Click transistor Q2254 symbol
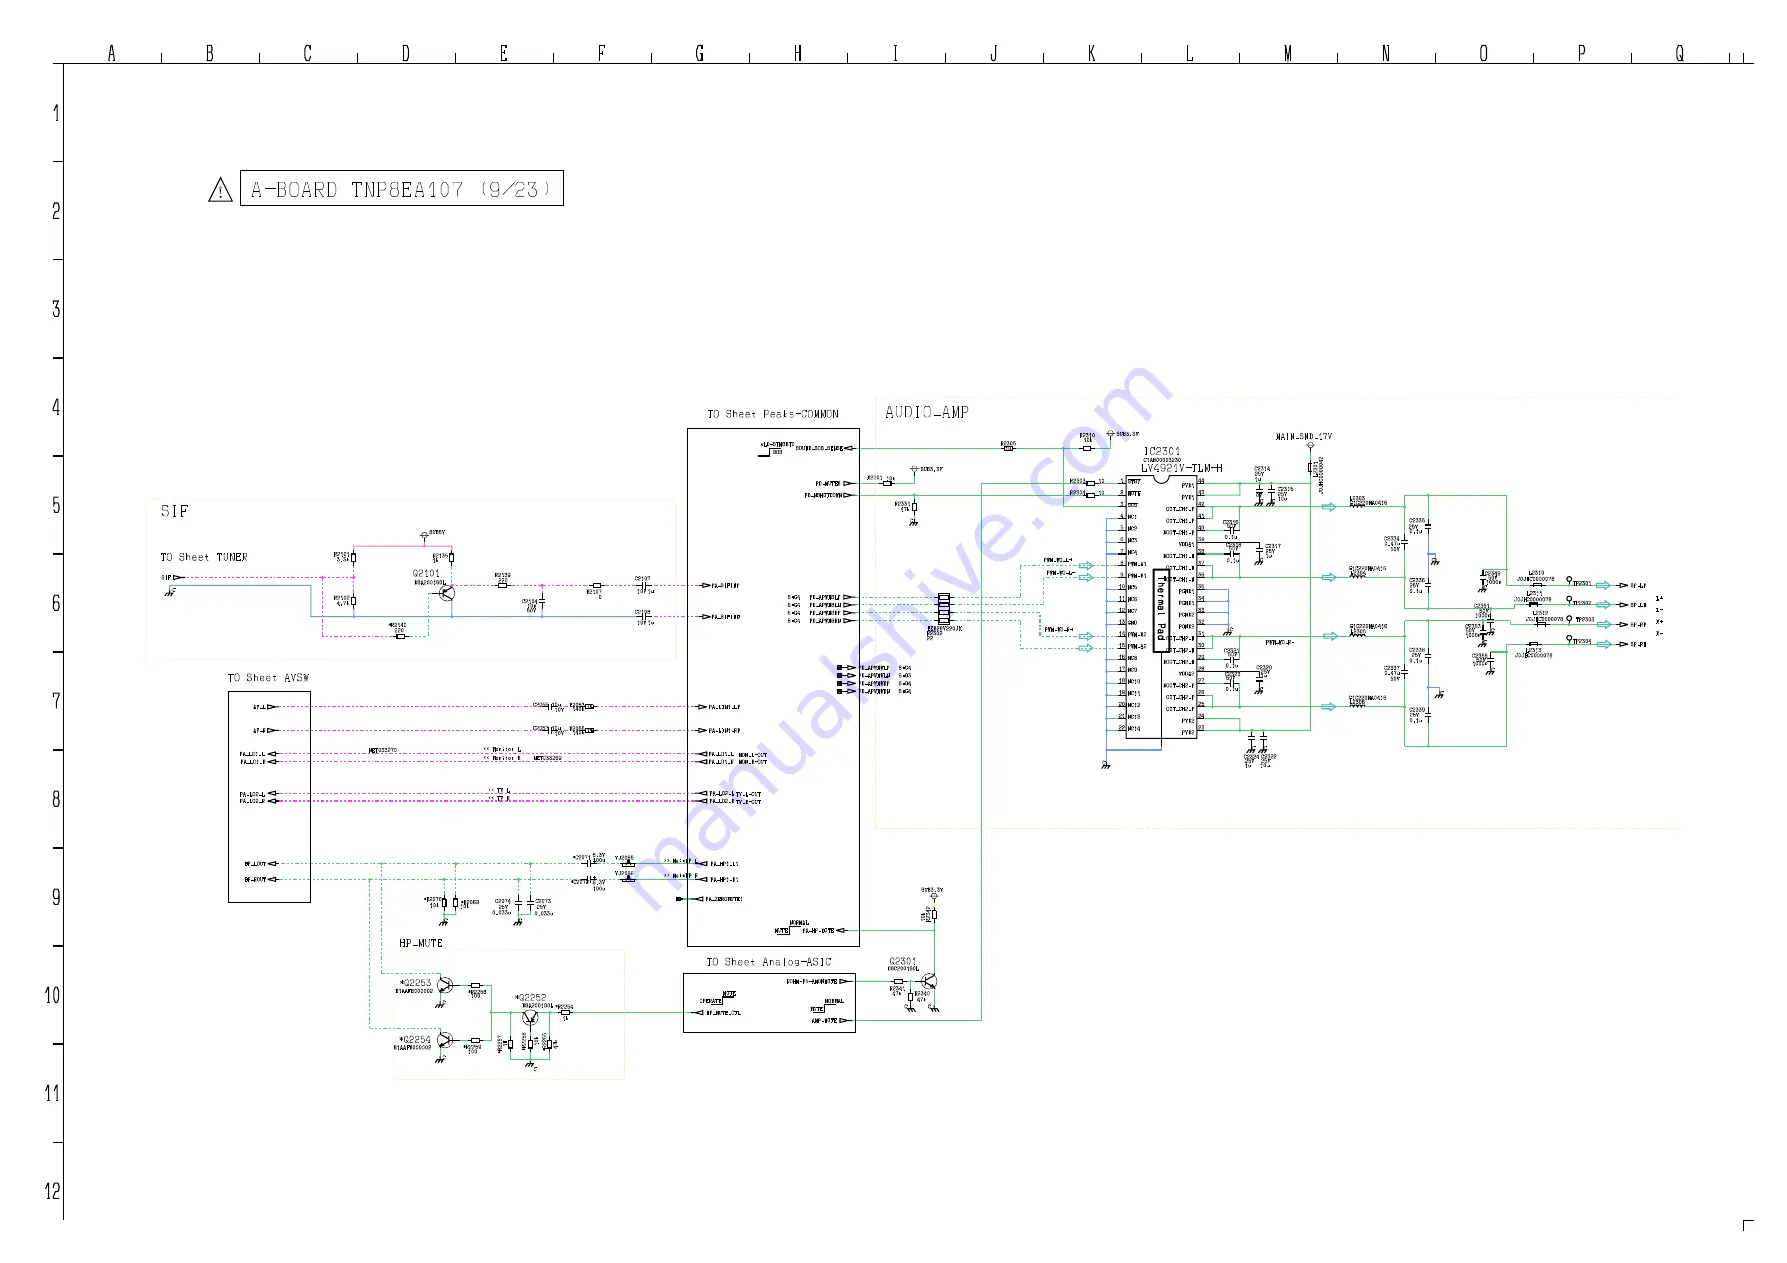The width and height of the screenshot is (1787, 1263). [444, 1041]
